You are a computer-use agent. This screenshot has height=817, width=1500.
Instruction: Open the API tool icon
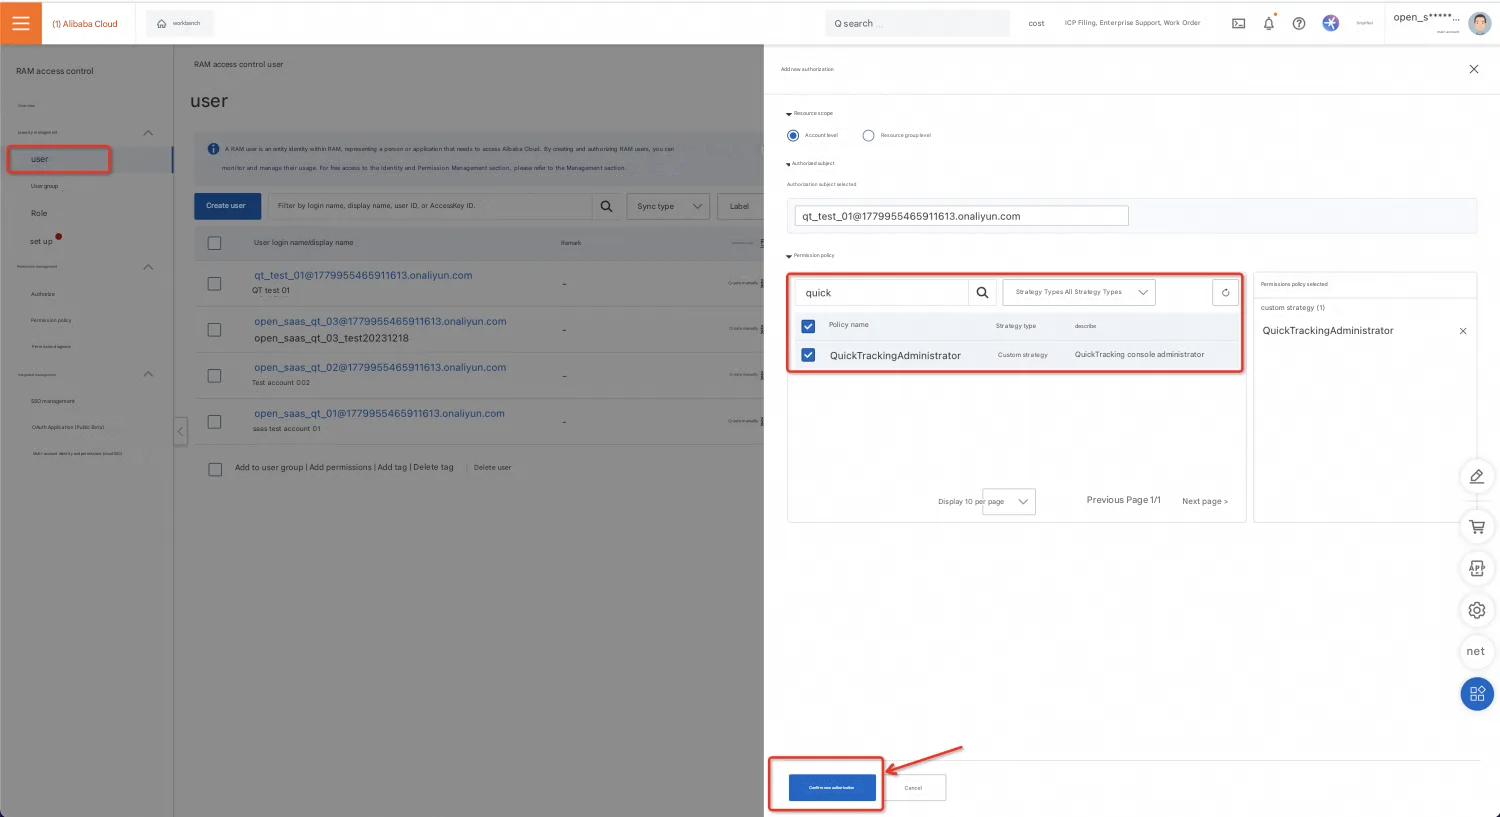(1476, 568)
